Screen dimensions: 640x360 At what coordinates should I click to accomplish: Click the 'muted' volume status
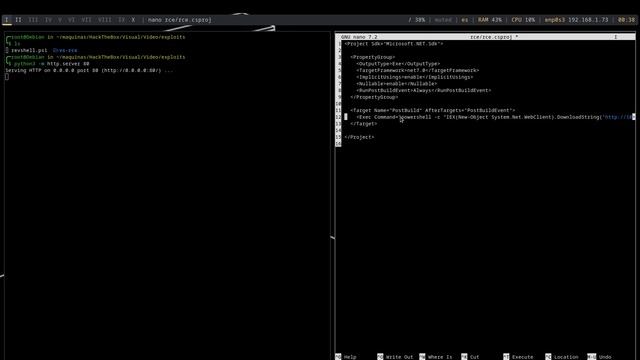click(x=443, y=20)
